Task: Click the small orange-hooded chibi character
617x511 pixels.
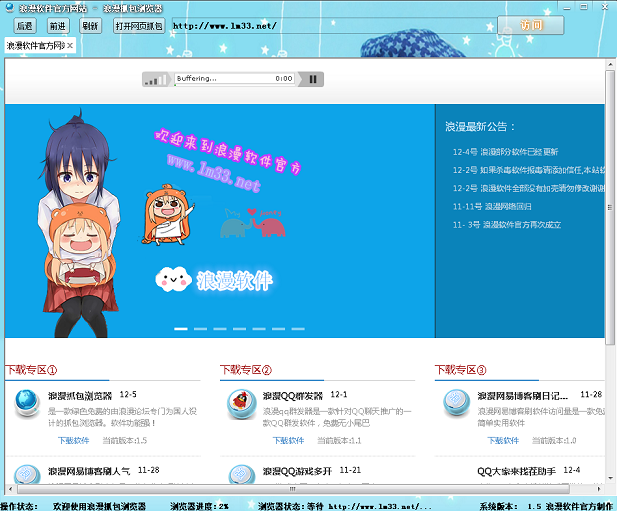Action: pos(167,214)
